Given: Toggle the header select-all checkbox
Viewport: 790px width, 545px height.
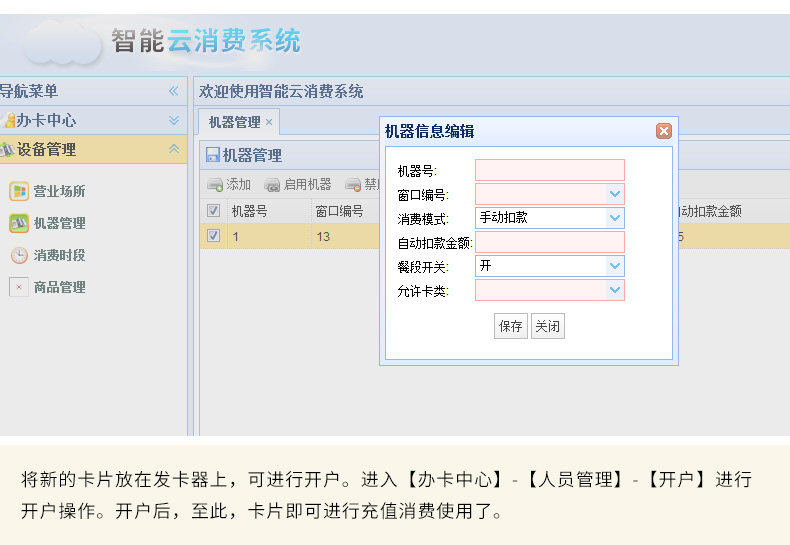Looking at the screenshot, I should (214, 211).
